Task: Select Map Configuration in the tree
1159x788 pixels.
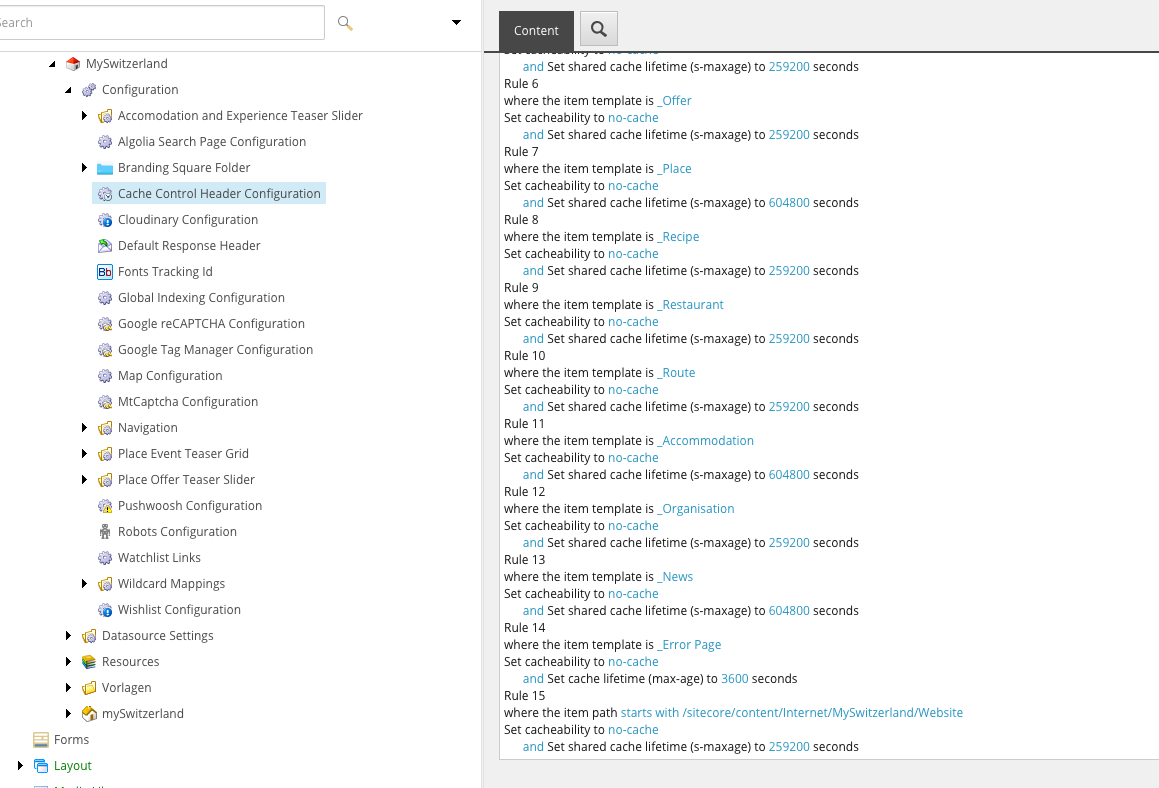Action: point(170,376)
